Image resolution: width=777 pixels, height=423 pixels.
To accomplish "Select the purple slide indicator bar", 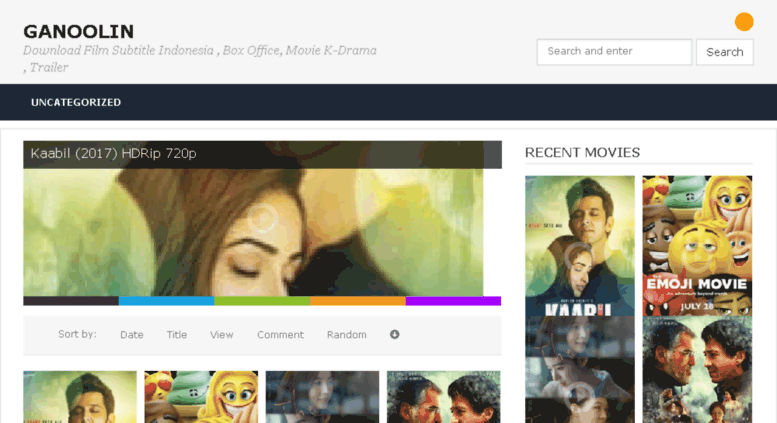I will (453, 301).
